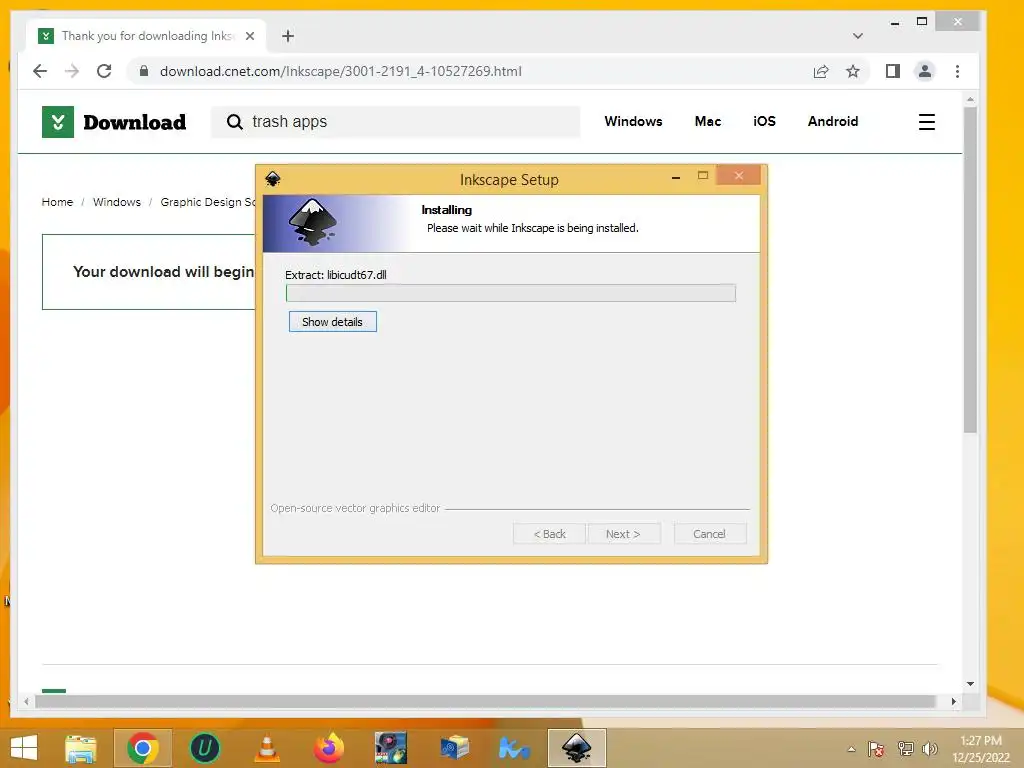Bookmark this page with the star icon
Viewport: 1024px width, 768px height.
(853, 71)
